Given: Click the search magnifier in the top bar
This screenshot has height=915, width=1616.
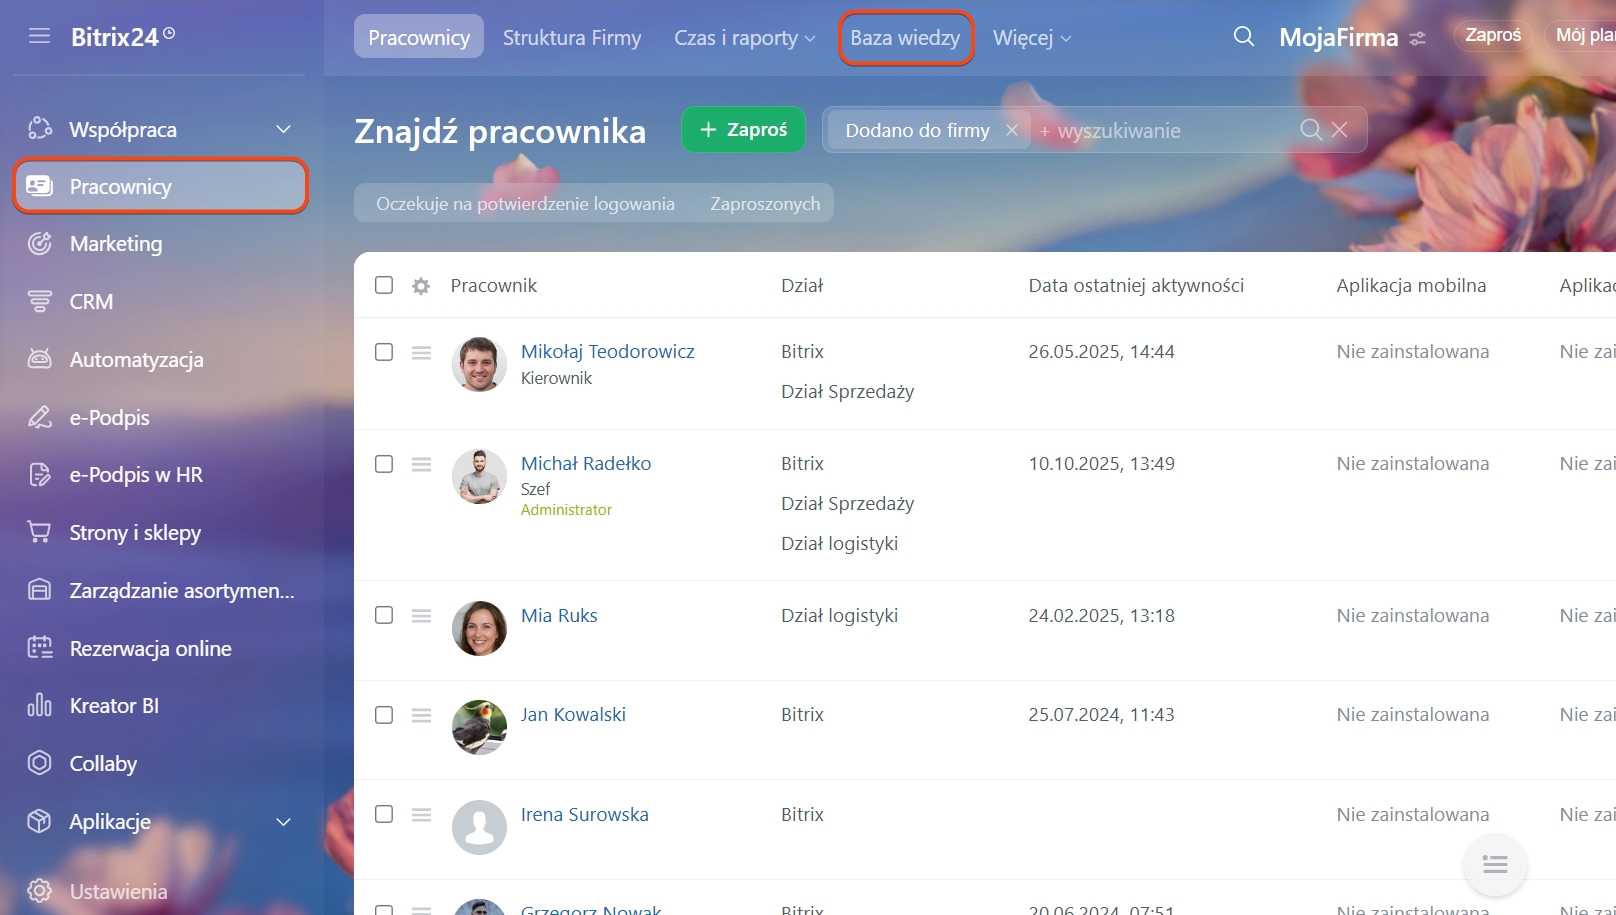Looking at the screenshot, I should click(1243, 37).
